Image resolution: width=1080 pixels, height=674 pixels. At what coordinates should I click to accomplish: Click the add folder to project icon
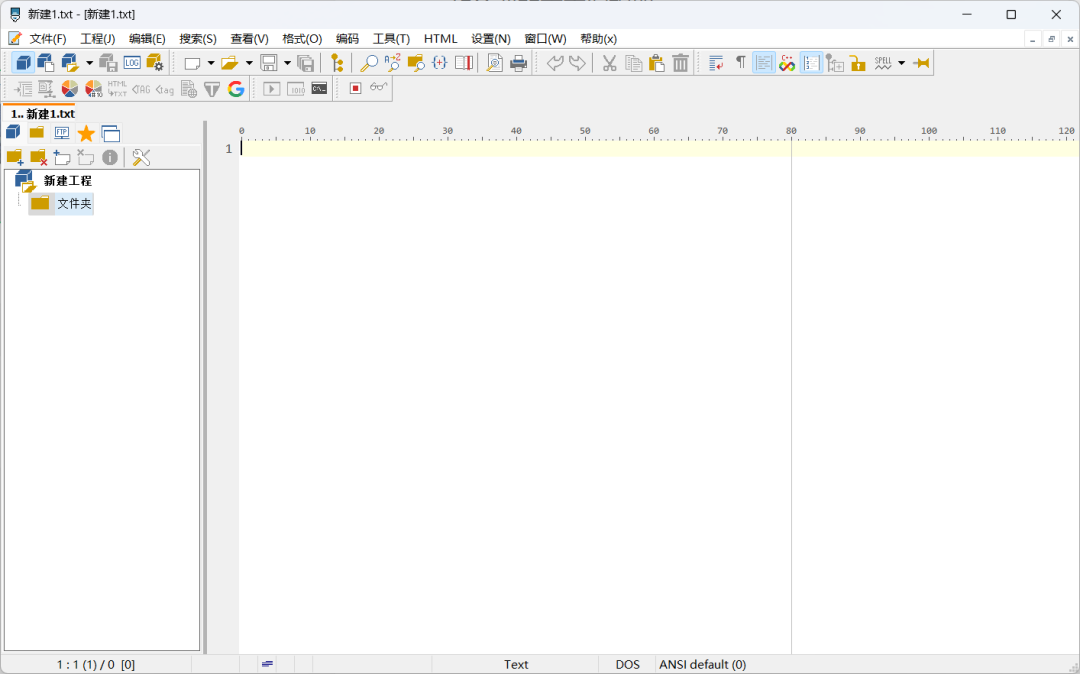pyautogui.click(x=14, y=157)
